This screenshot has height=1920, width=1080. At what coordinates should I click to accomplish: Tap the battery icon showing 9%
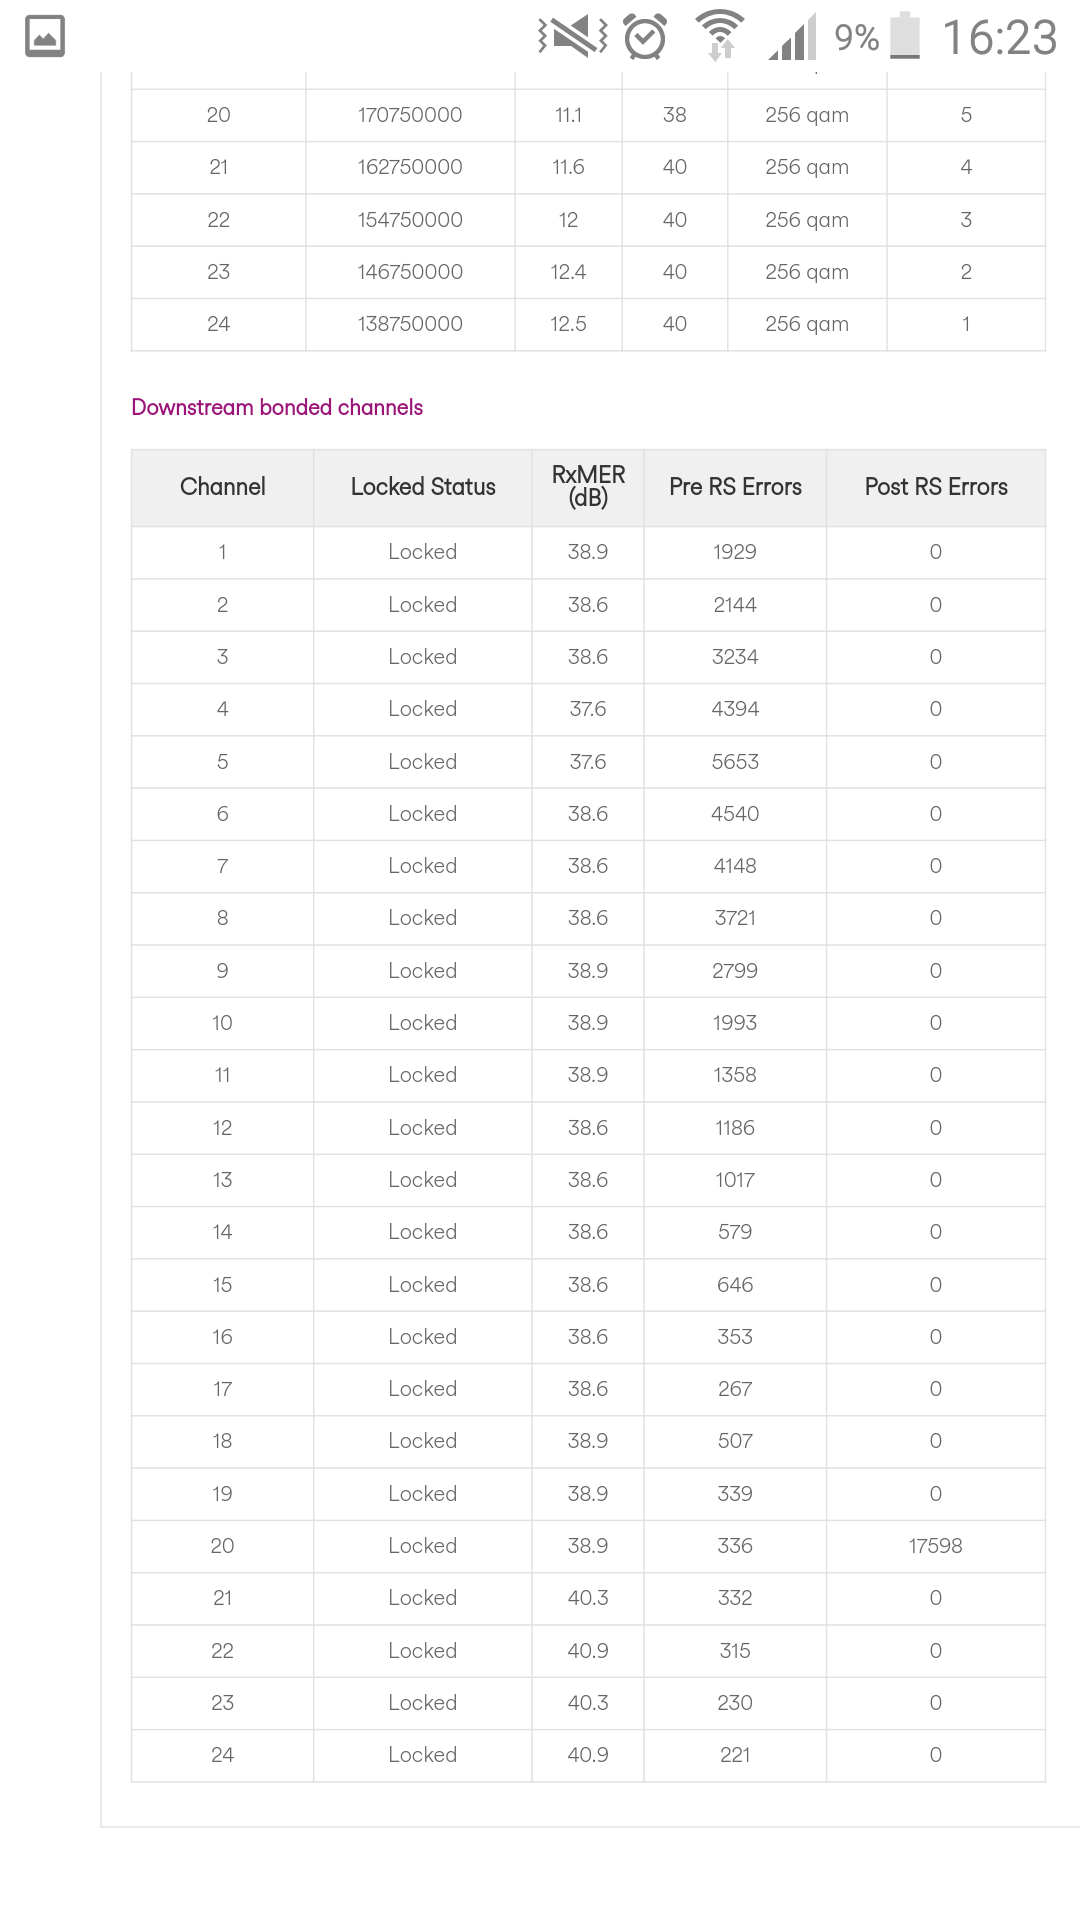pyautogui.click(x=905, y=36)
